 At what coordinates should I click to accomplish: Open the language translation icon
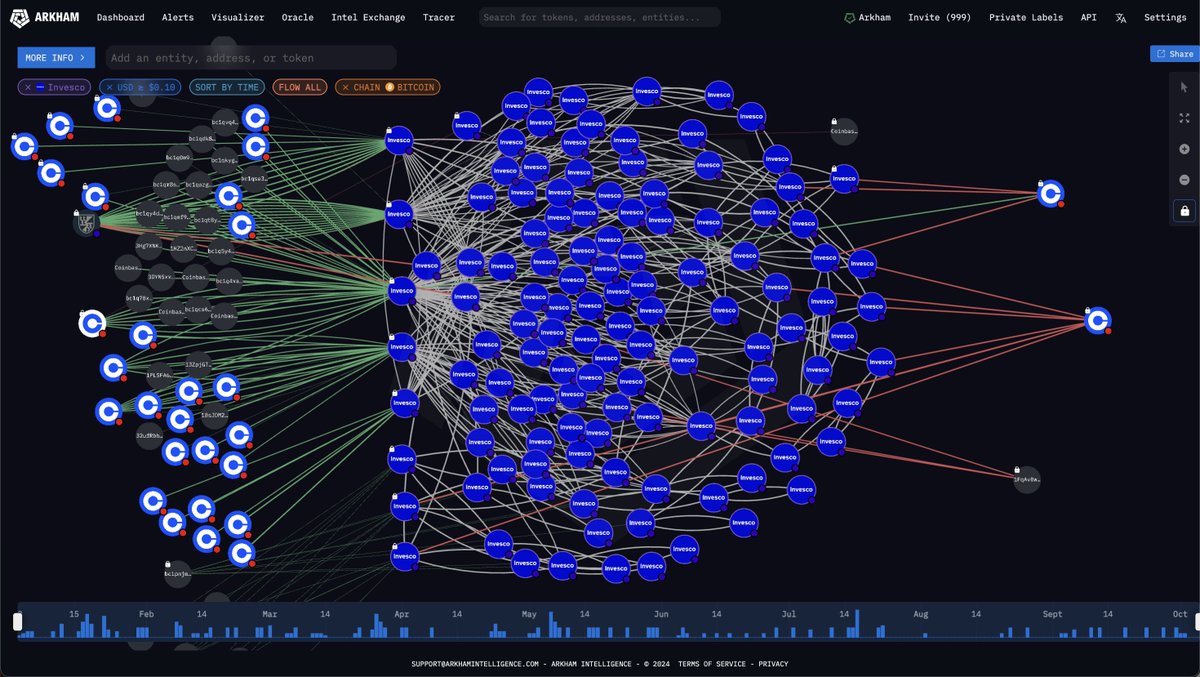[x=1121, y=17]
